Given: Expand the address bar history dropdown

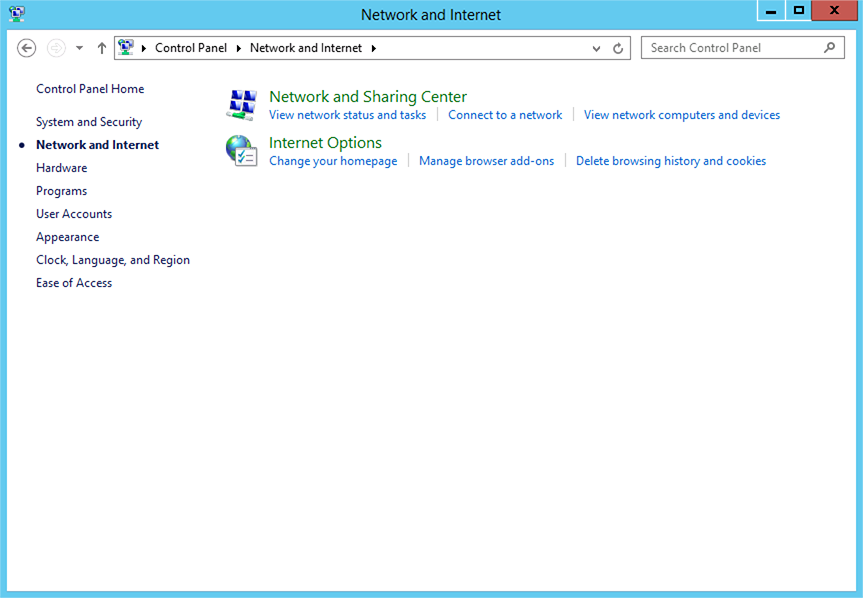Looking at the screenshot, I should [x=597, y=48].
